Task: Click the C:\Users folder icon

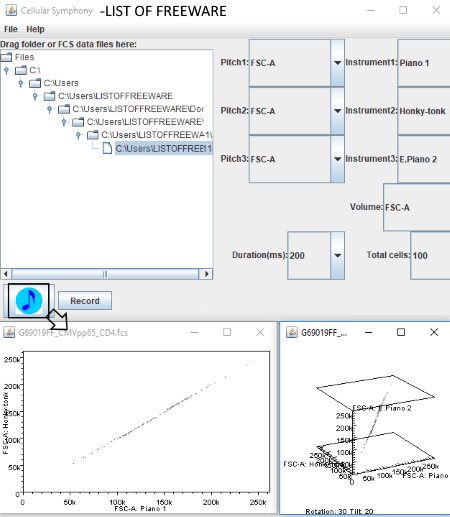Action: [35, 83]
